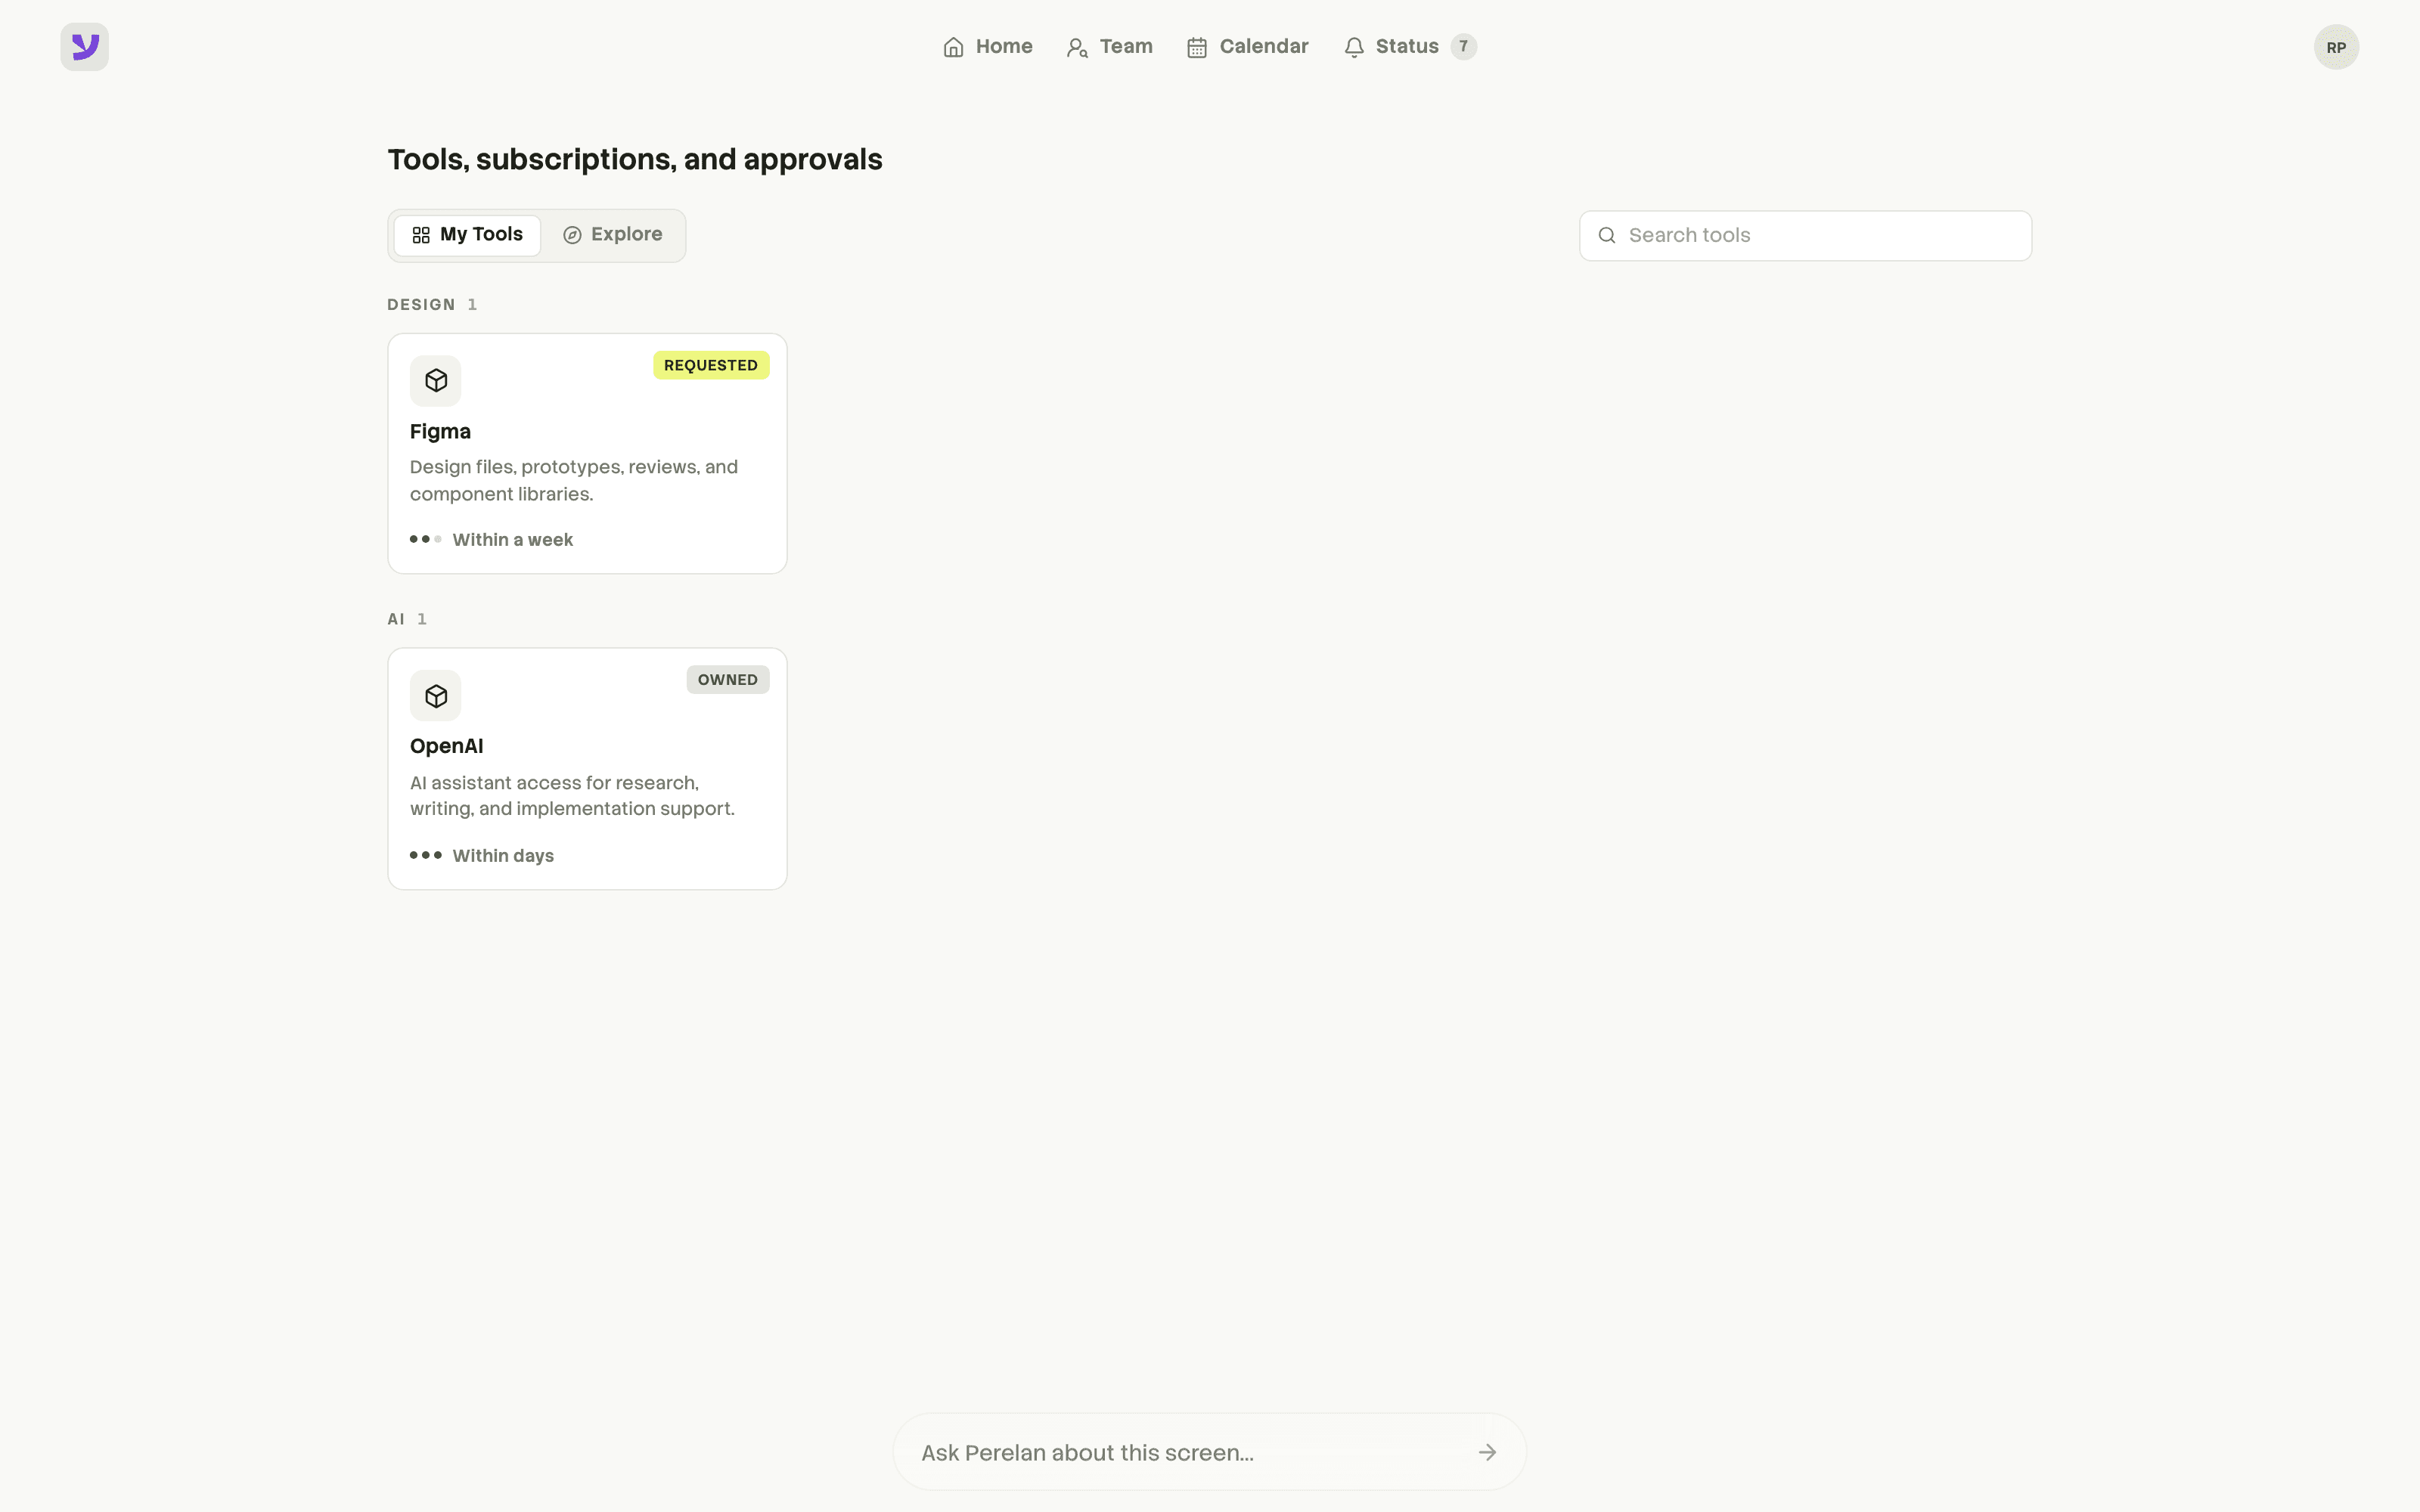Screen dimensions: 2420x1512
Task: Click the "Within days" label
Action: pos(503,856)
